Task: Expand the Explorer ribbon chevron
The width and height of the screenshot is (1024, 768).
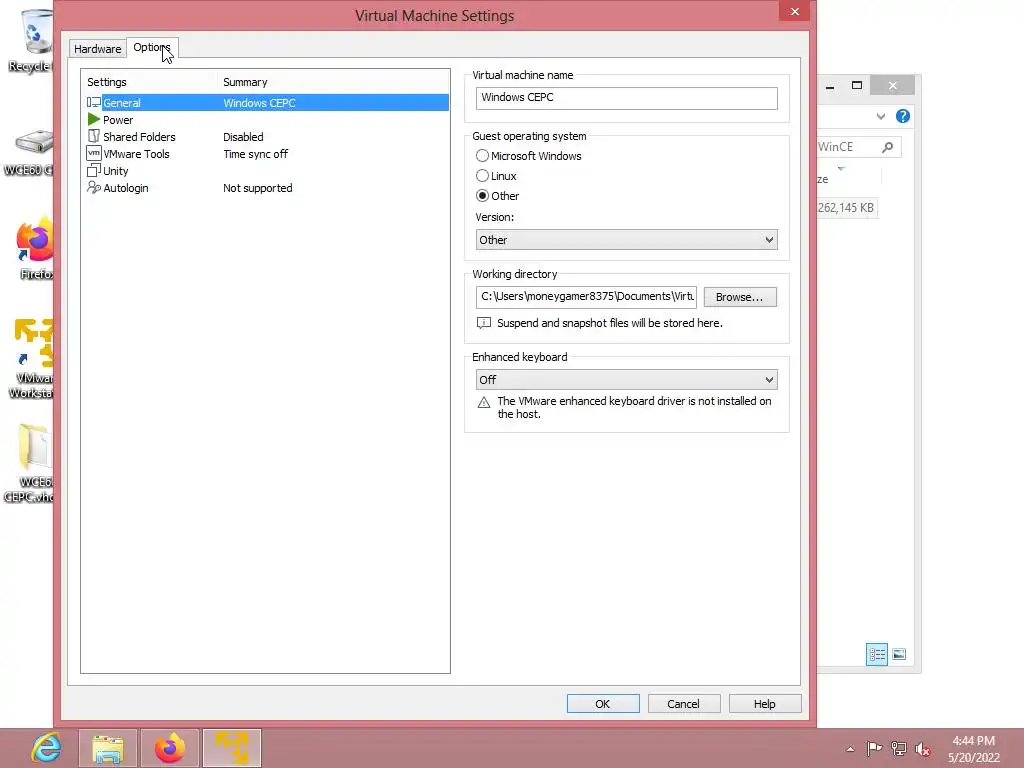Action: point(880,116)
